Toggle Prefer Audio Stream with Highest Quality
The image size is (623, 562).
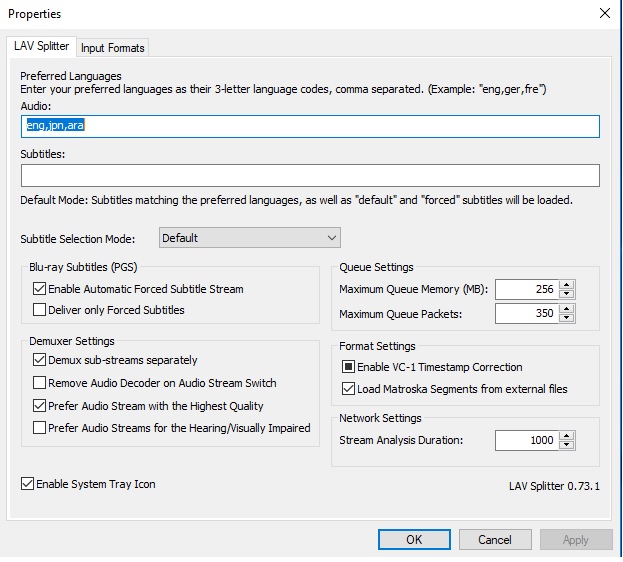click(40, 406)
